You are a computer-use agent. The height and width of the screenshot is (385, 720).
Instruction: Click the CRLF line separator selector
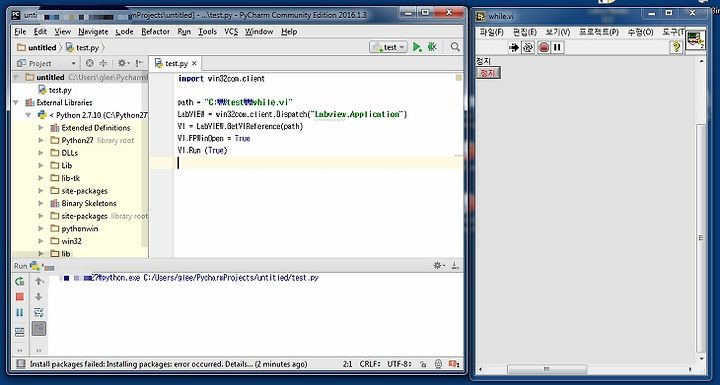pyautogui.click(x=370, y=364)
